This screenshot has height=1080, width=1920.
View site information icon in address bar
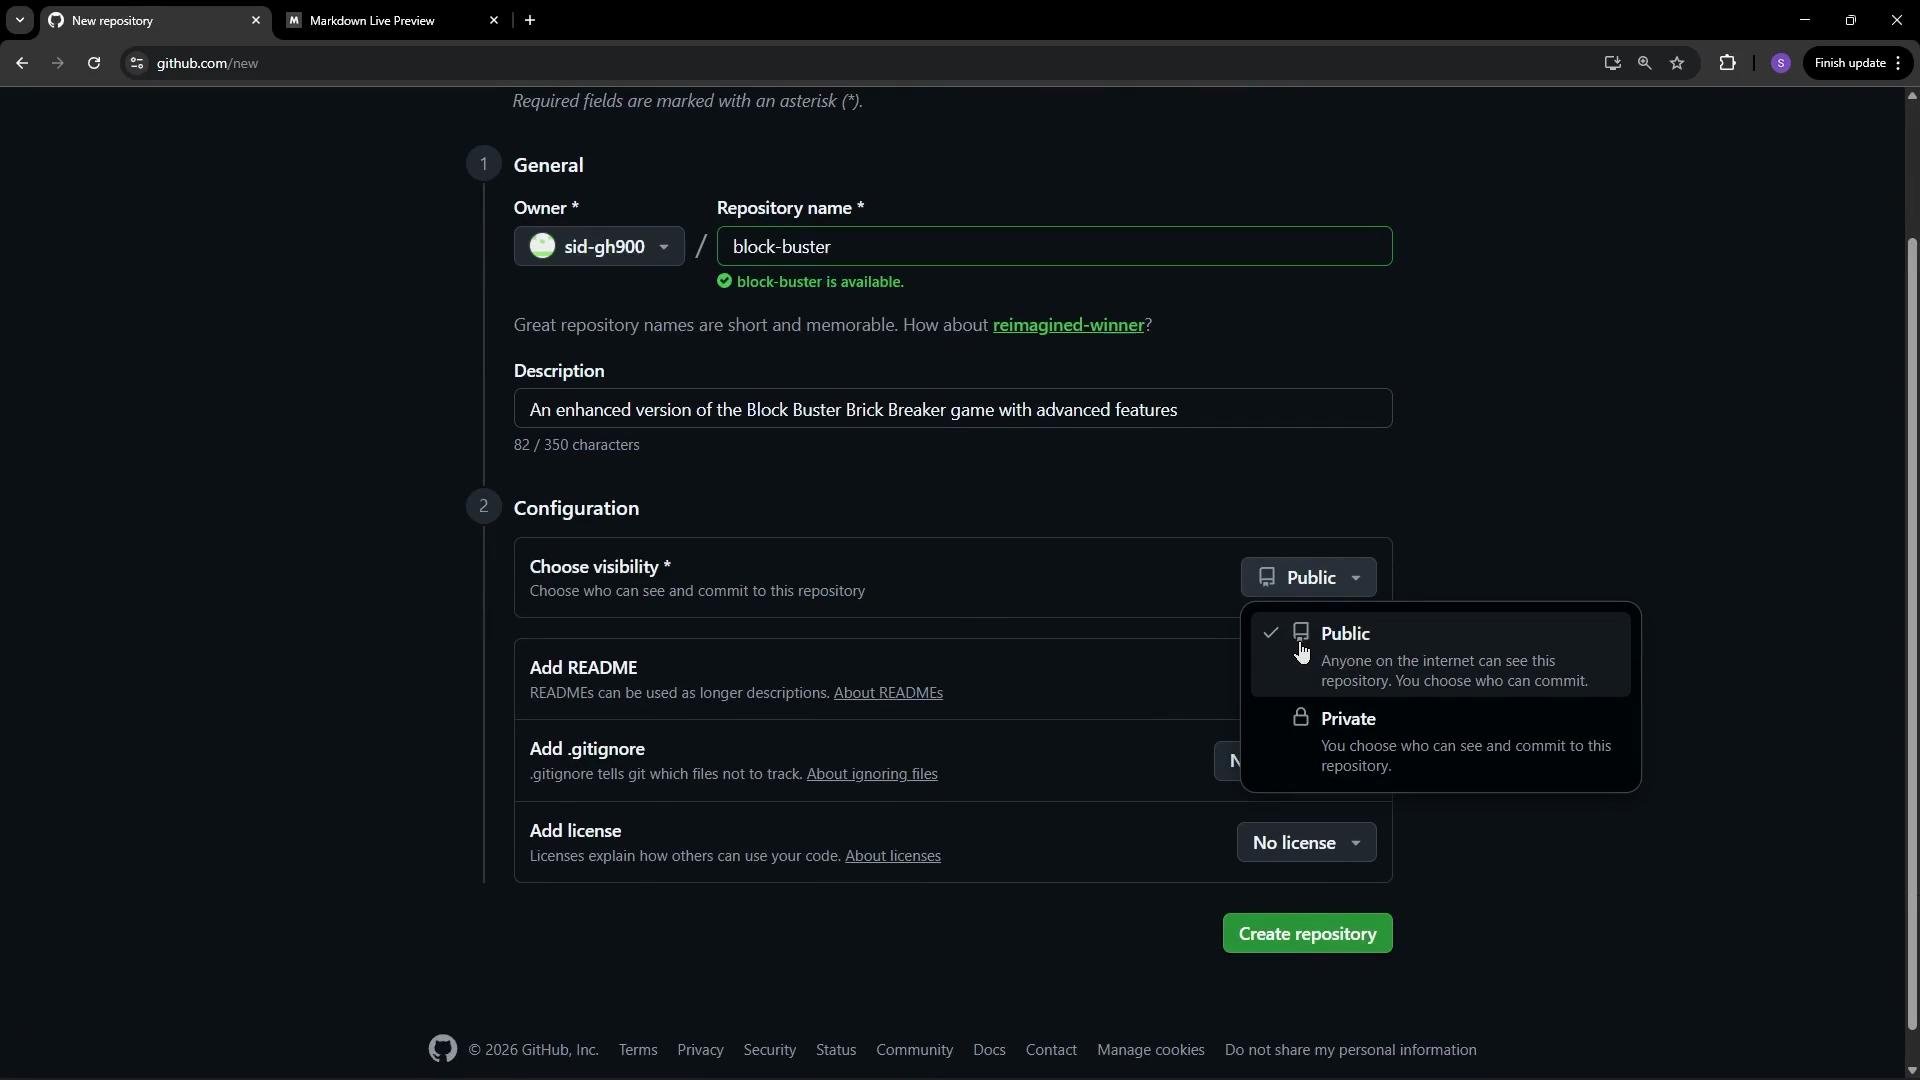pos(137,63)
